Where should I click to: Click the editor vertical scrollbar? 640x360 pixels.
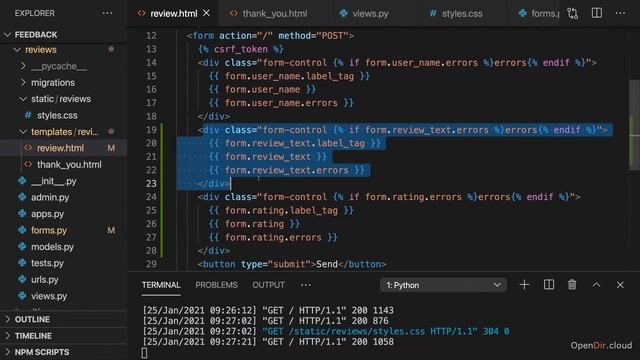click(x=634, y=124)
